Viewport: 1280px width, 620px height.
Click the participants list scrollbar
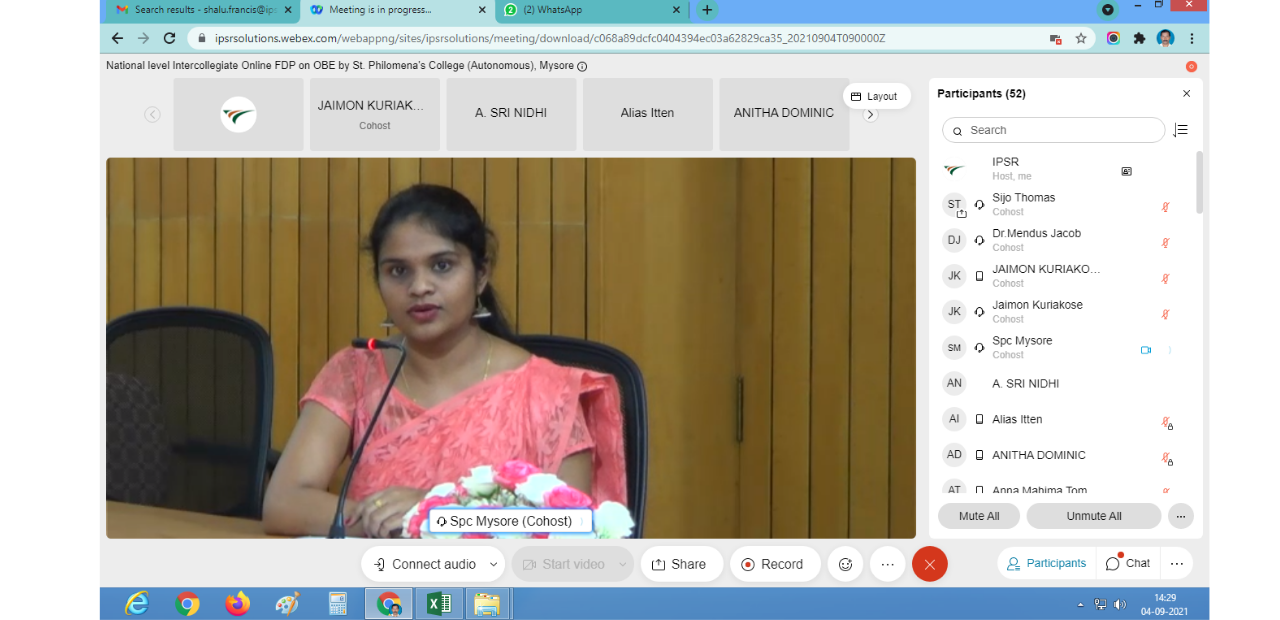1199,182
